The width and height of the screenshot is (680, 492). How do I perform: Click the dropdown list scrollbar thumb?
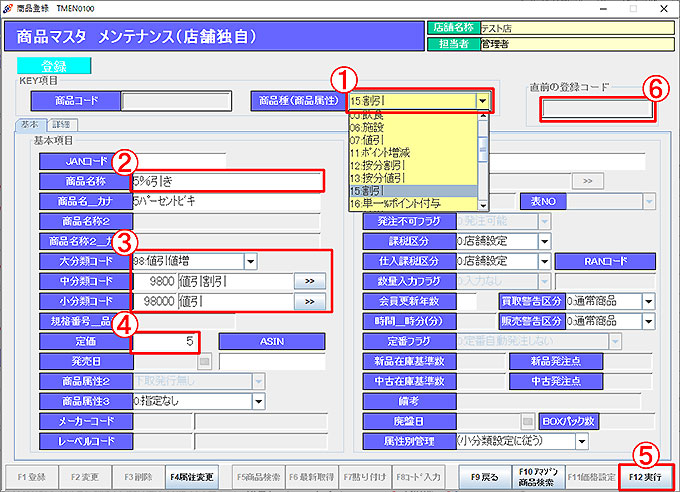(x=483, y=149)
